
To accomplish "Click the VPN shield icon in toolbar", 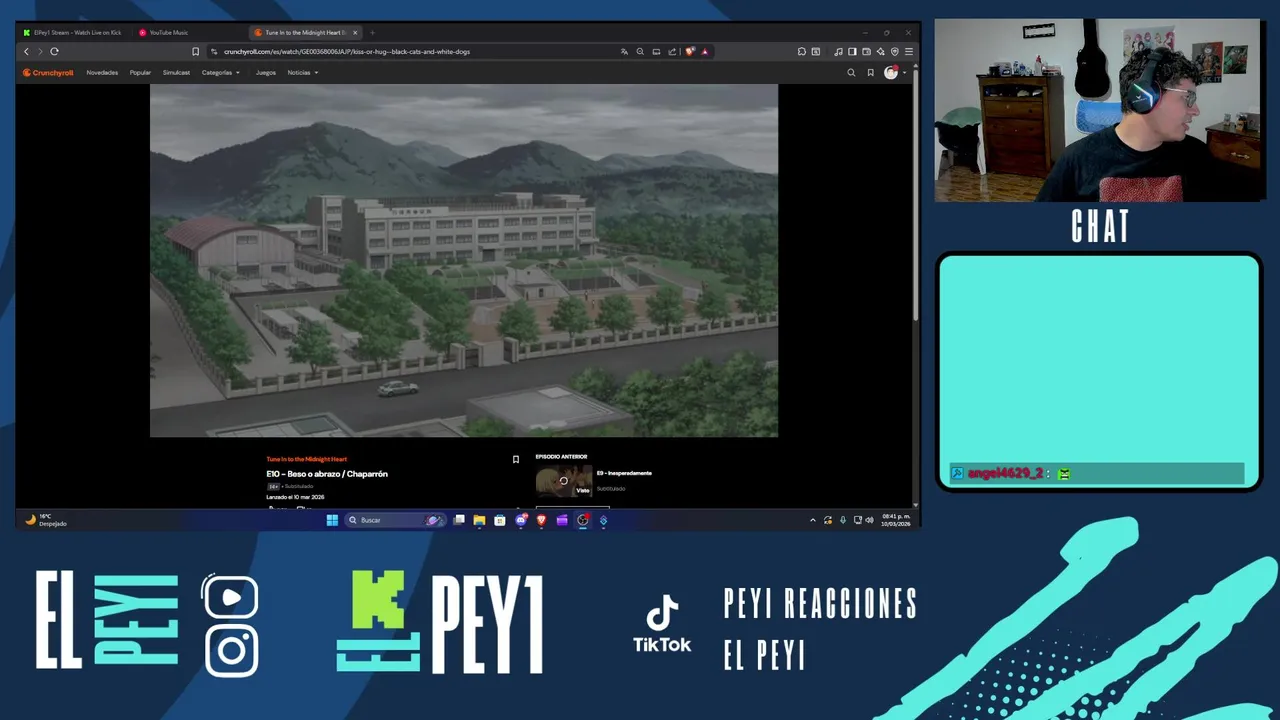I will point(895,51).
